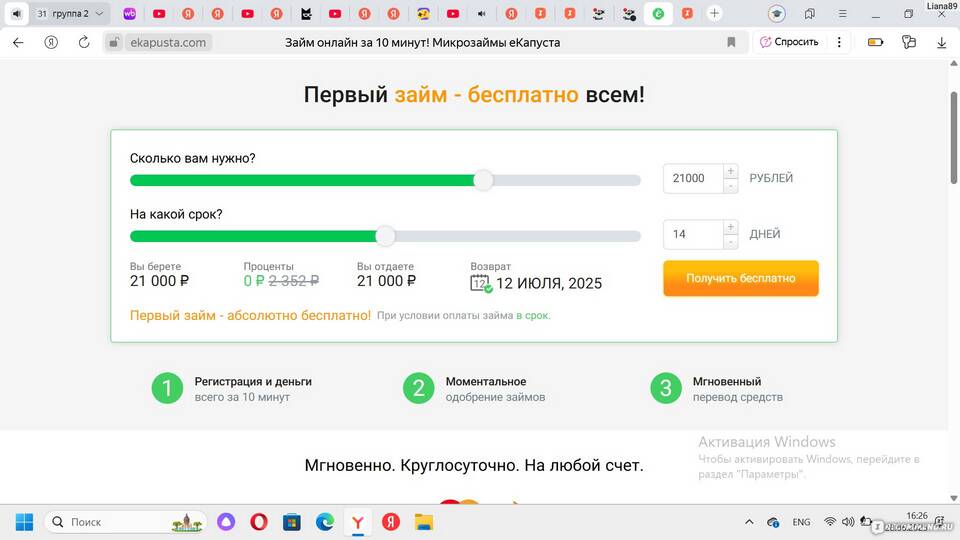Launch the purple Alice assistant taskbar icon

pos(226,522)
